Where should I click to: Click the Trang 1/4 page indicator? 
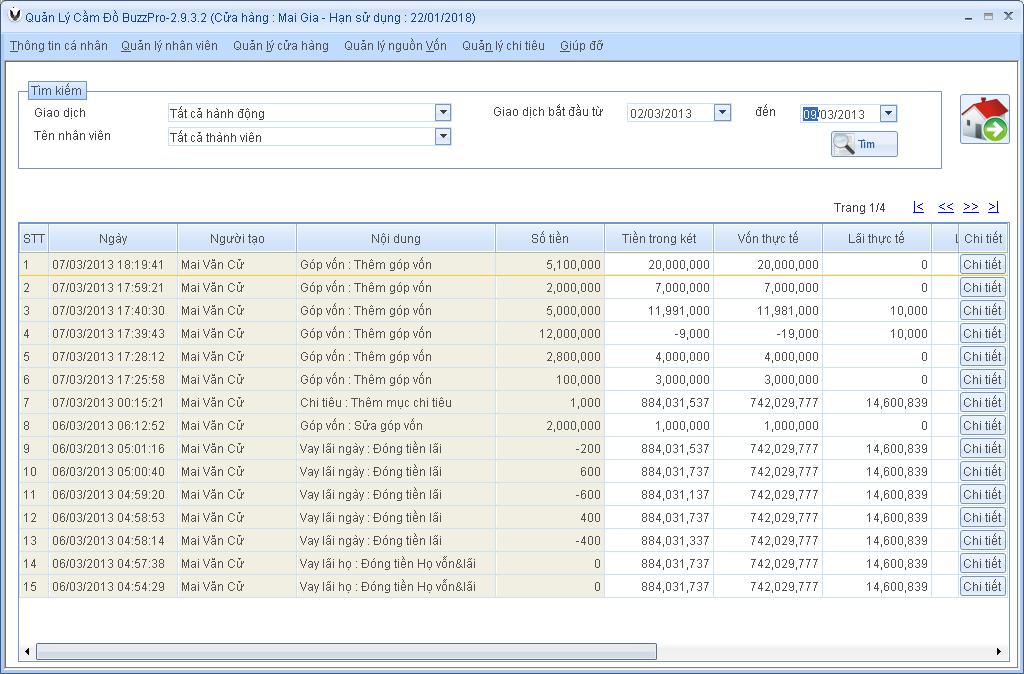859,208
